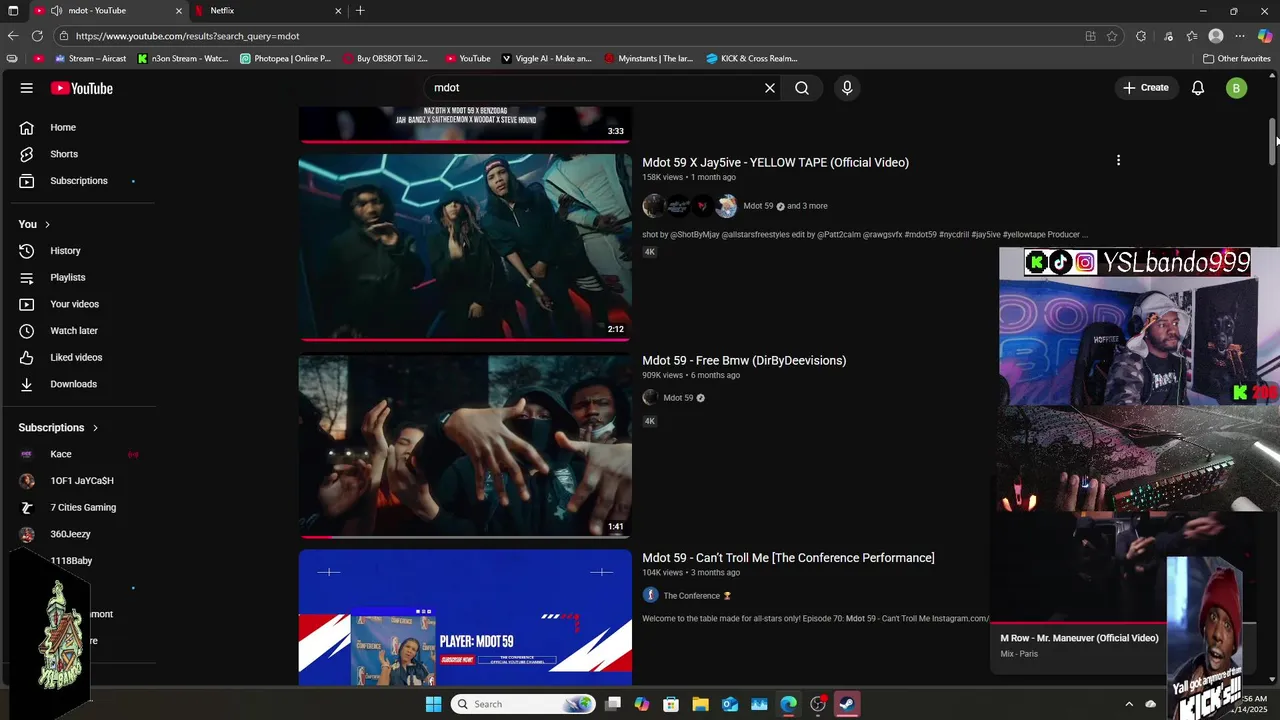Expand the Subscriptions section header
Screen dimensions: 1280x720
coord(58,428)
